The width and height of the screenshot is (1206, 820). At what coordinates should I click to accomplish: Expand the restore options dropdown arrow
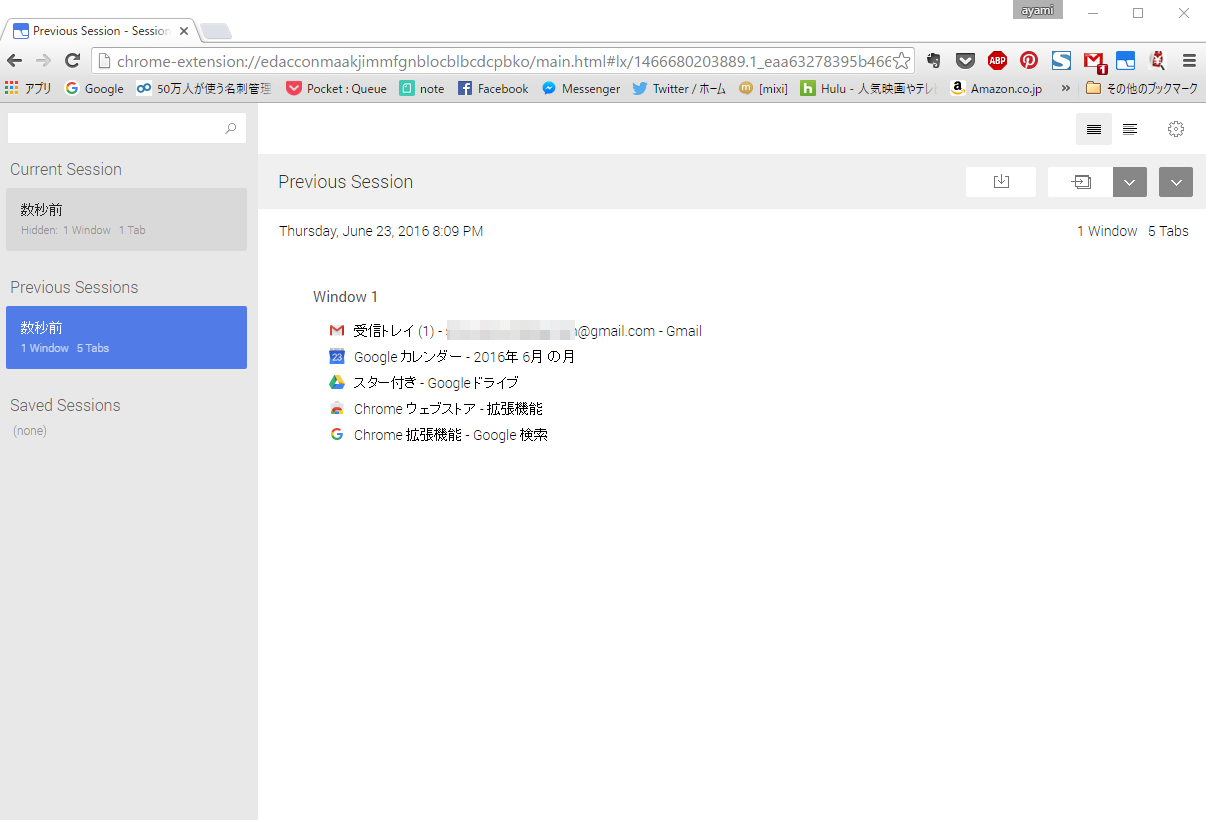click(x=1130, y=182)
